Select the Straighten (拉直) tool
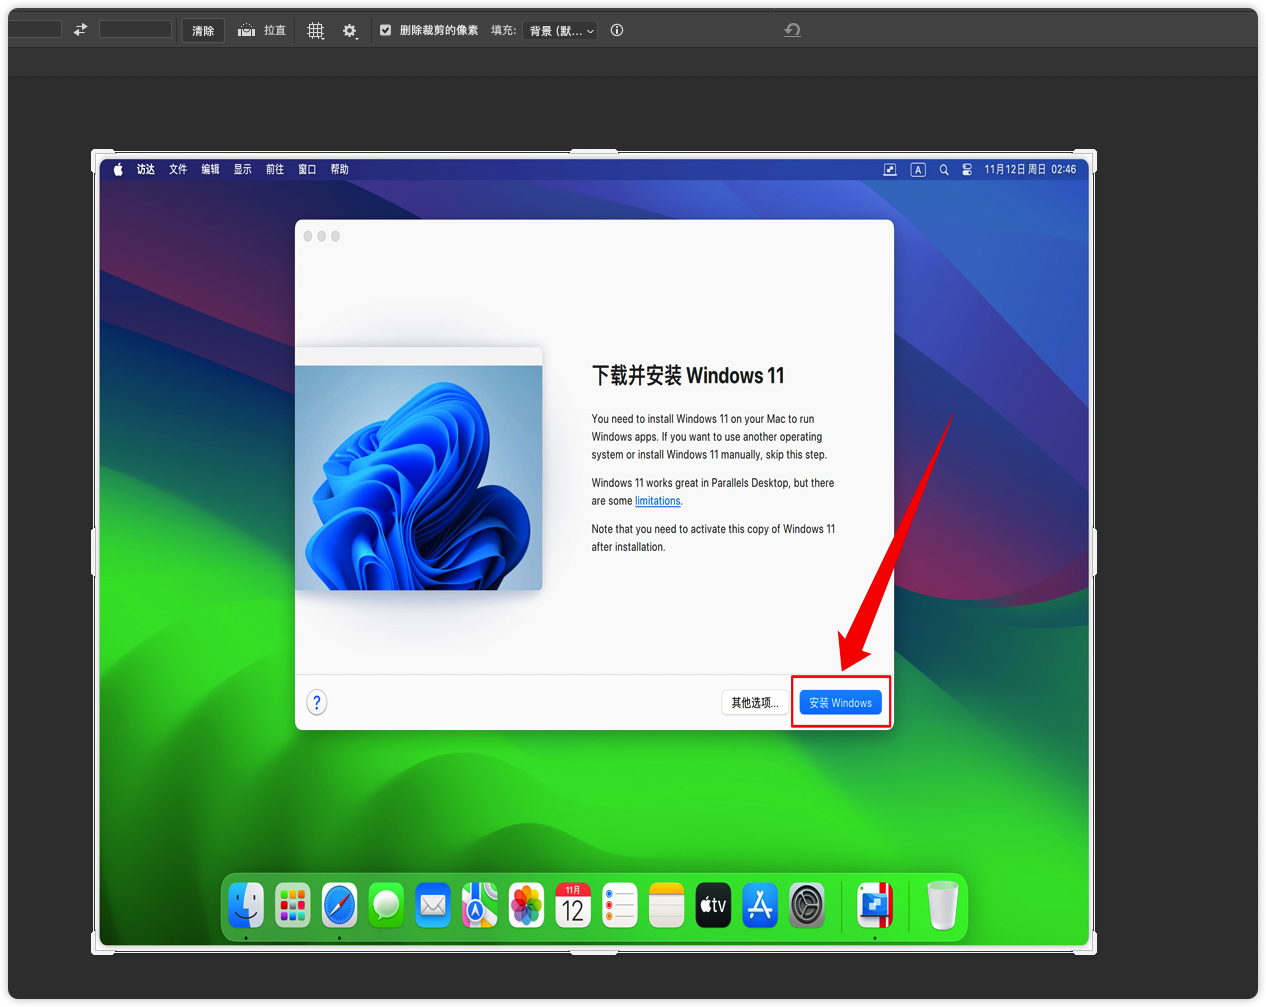The image size is (1266, 1007). coord(262,31)
